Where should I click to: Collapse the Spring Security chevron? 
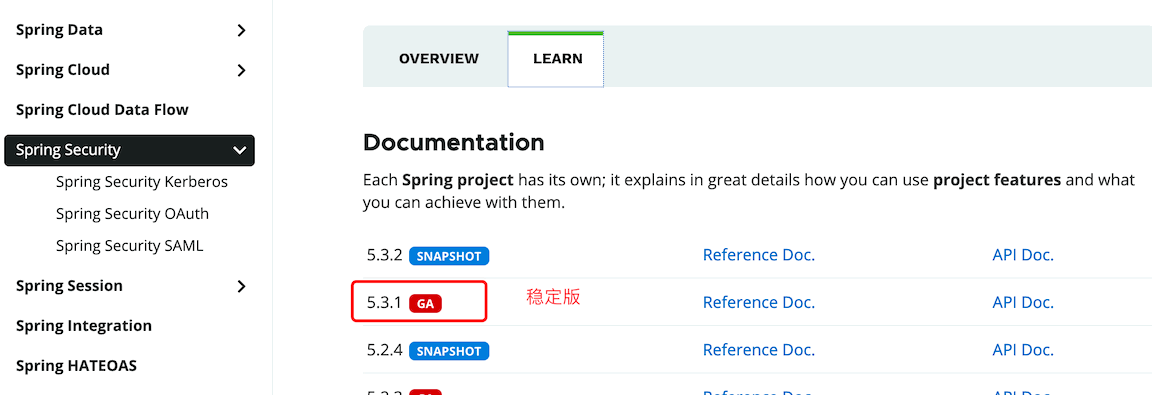tap(240, 151)
